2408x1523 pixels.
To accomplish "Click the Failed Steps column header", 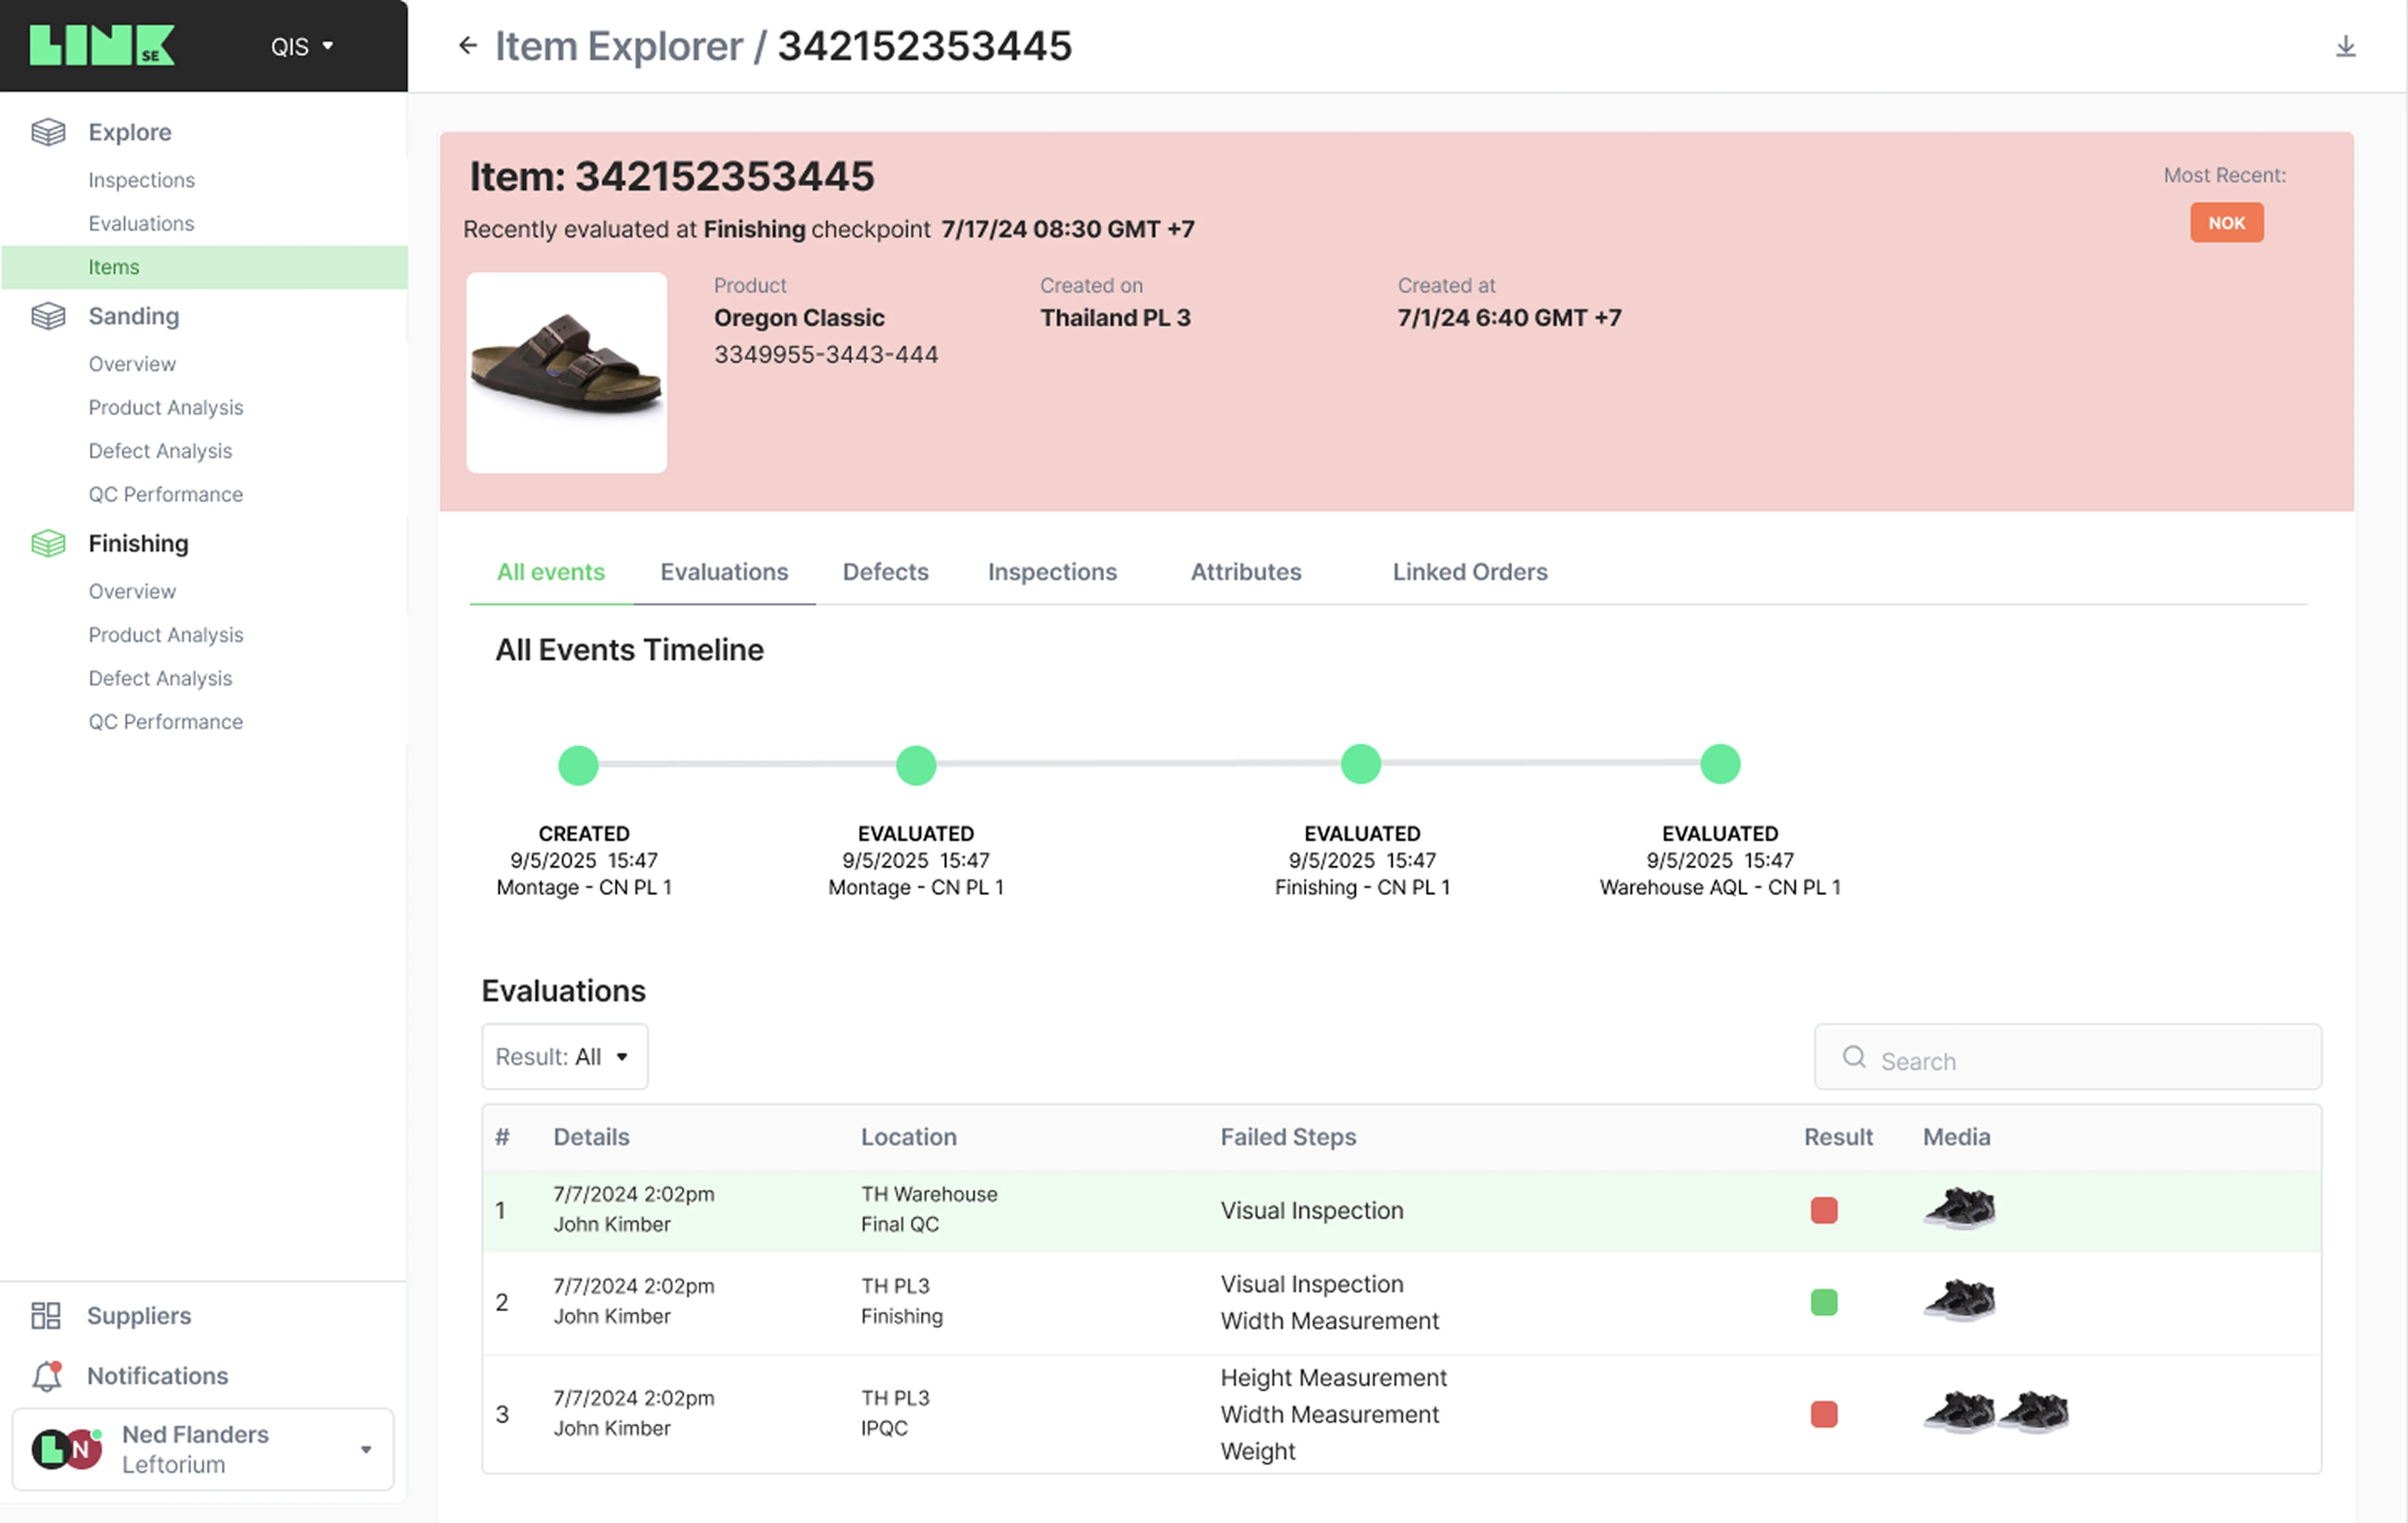I will (x=1288, y=1137).
